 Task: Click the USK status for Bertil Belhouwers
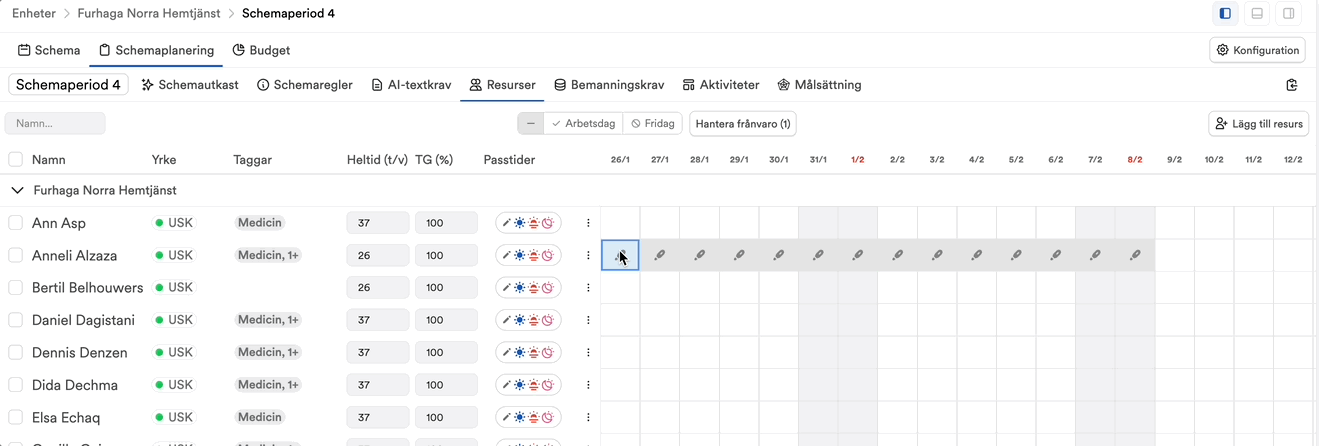click(173, 288)
